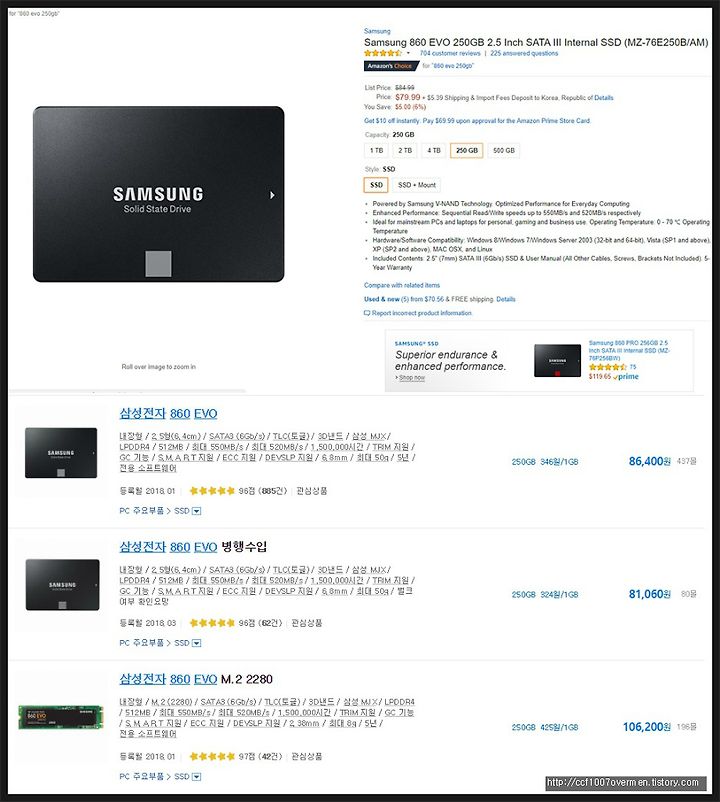
Task: Click the 860 PRO ad product thumbnail
Action: 557,361
